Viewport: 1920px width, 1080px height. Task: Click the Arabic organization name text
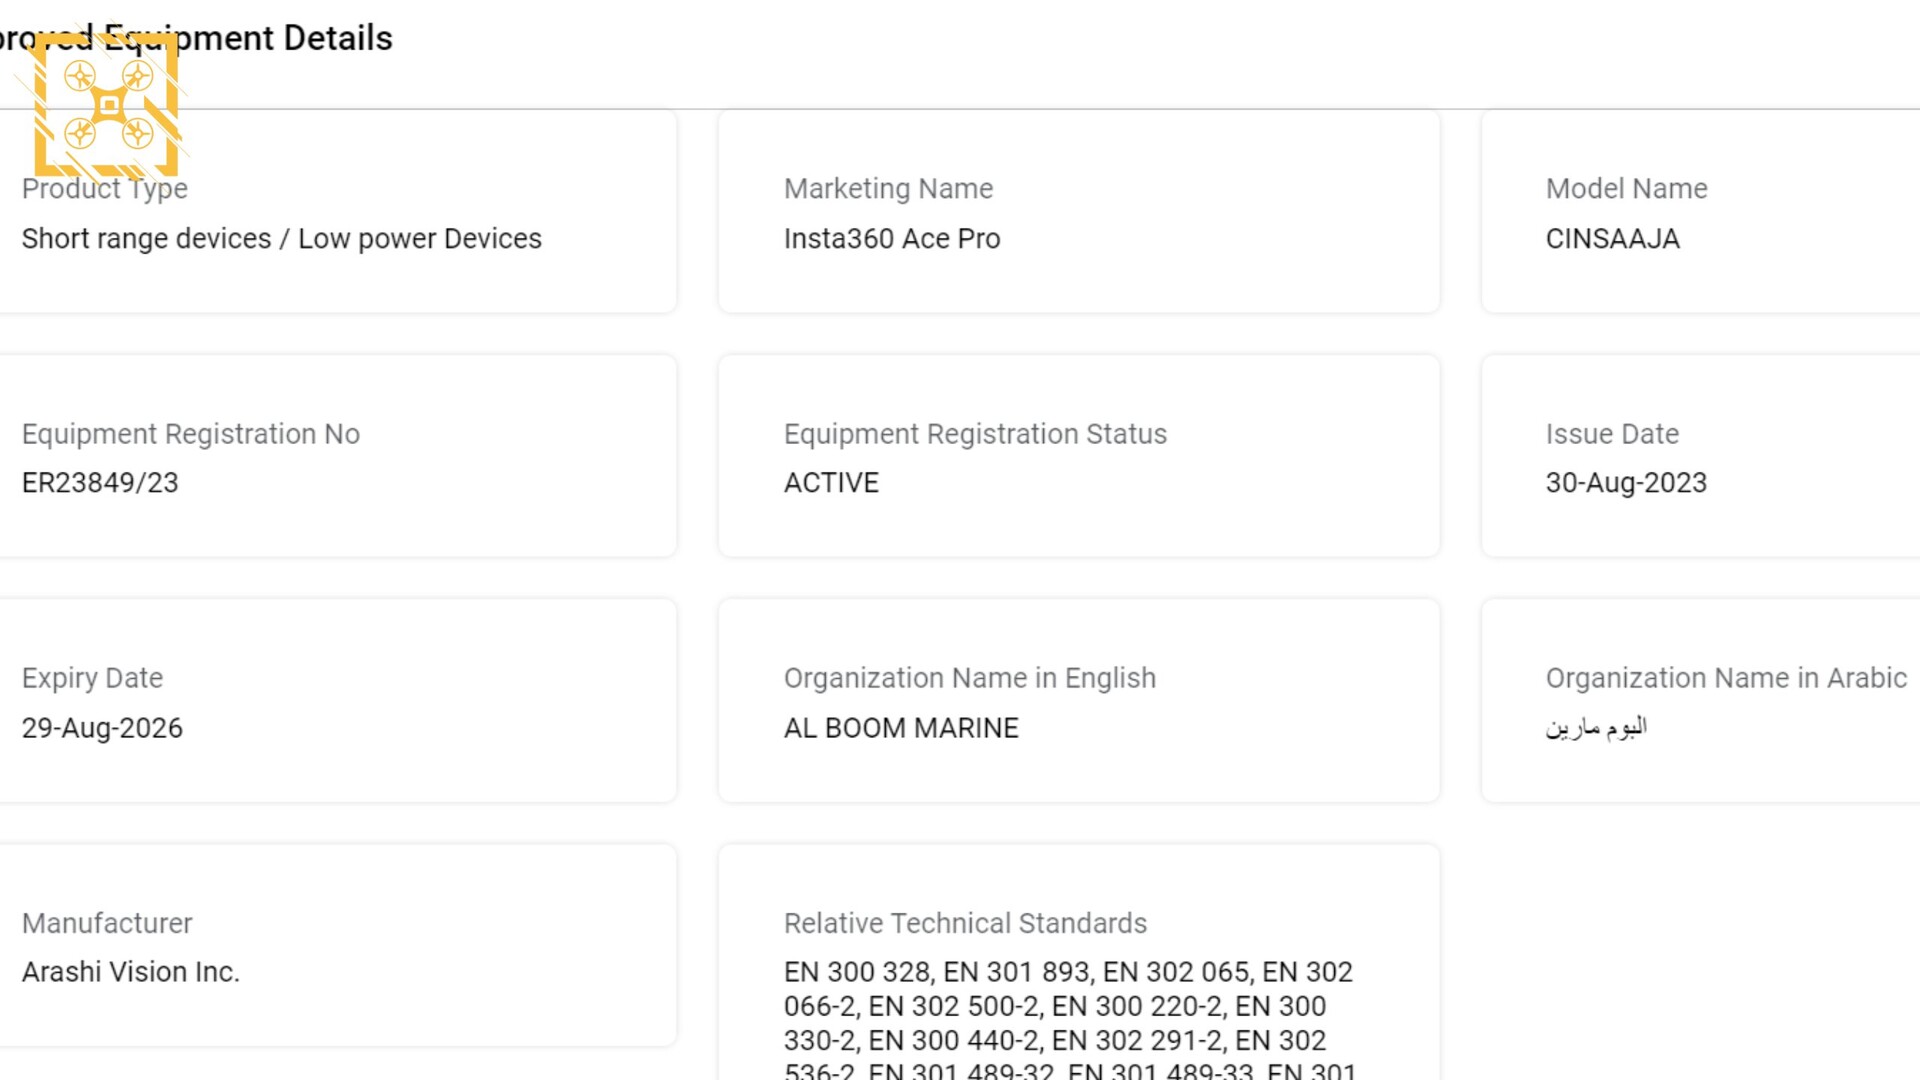pyautogui.click(x=1596, y=727)
